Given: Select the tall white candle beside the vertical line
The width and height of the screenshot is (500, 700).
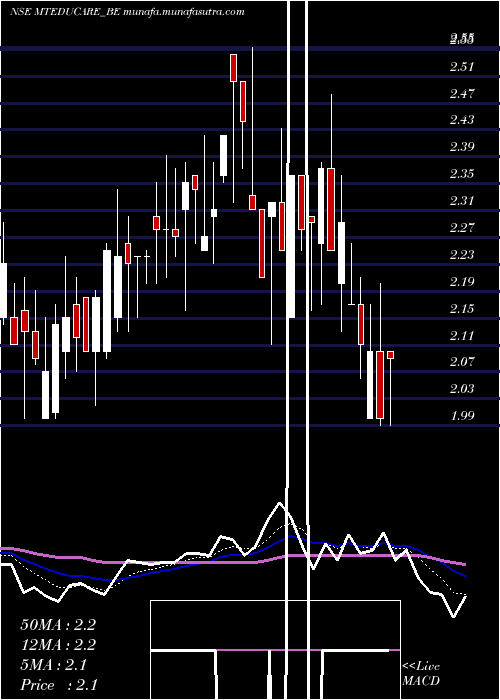Looking at the screenshot, I should (x=291, y=247).
